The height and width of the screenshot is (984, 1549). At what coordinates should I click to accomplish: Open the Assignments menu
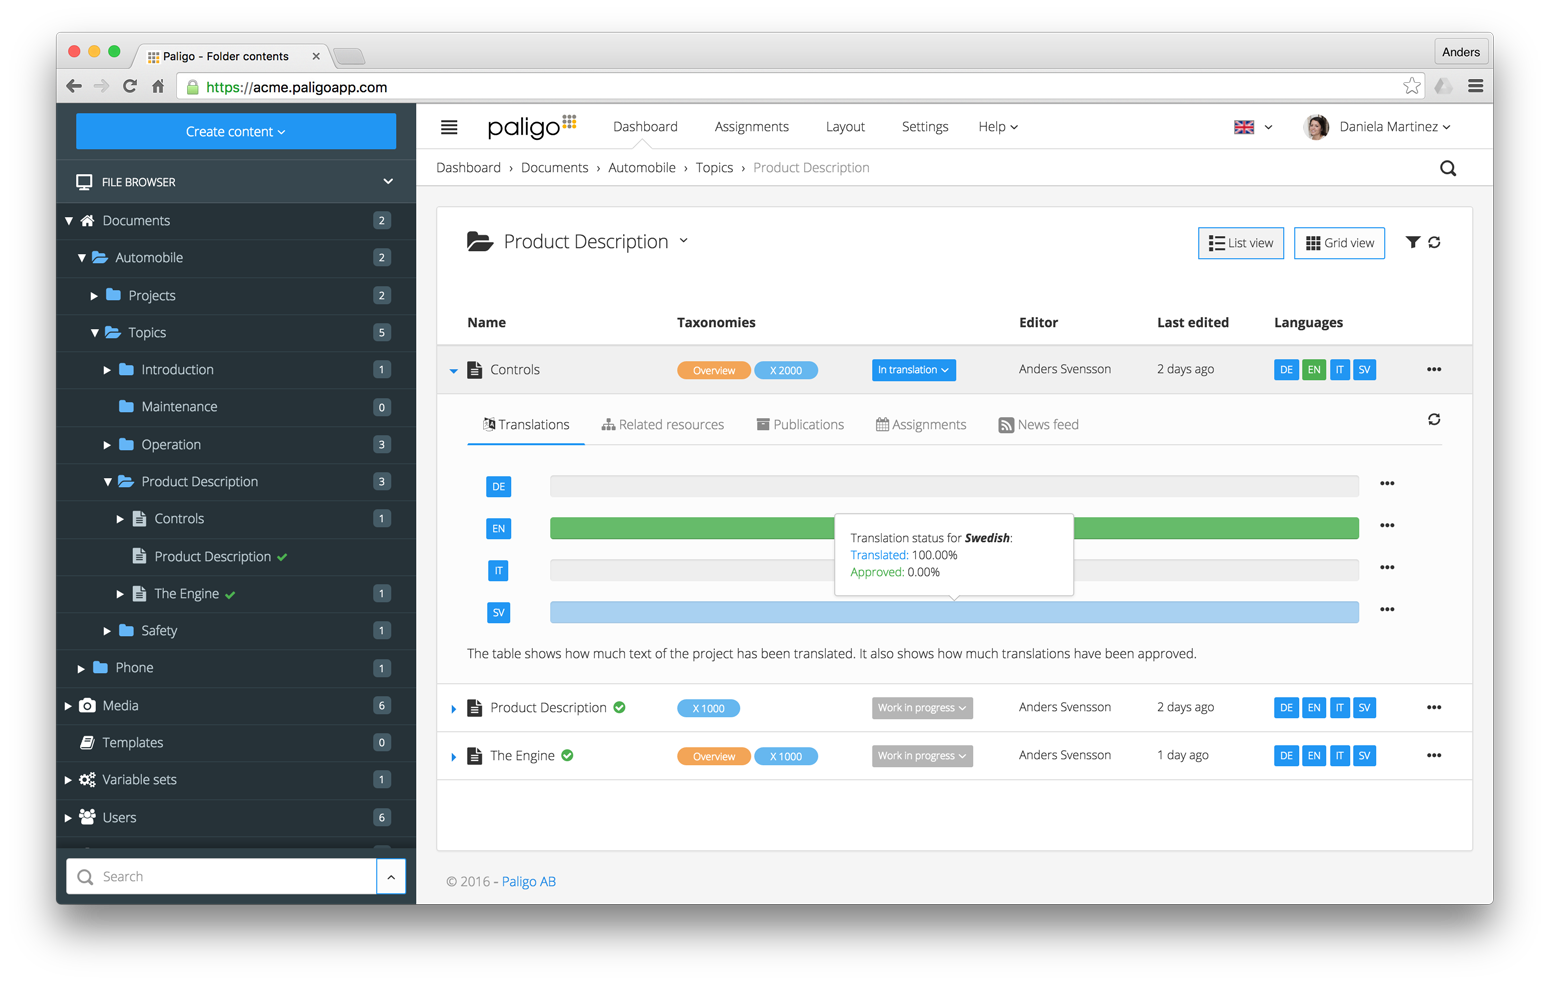click(752, 127)
